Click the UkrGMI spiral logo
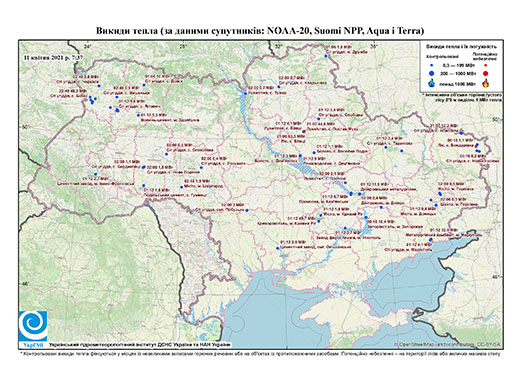 (x=33, y=326)
